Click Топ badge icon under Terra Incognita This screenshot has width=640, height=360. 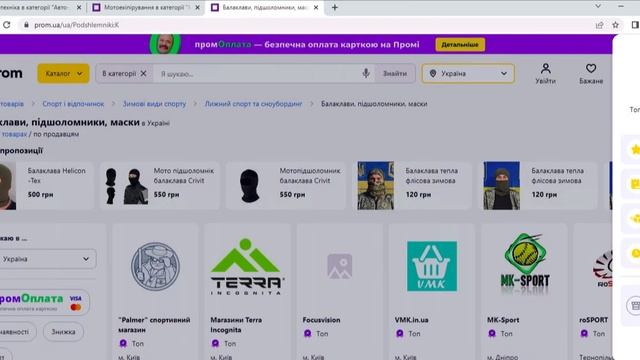tap(215, 344)
